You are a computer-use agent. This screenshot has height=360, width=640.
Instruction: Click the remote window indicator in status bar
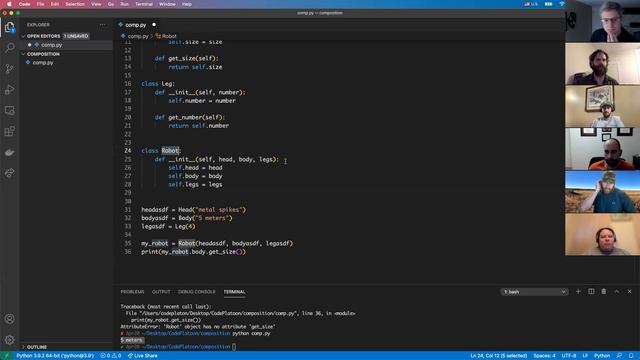pyautogui.click(x=6, y=356)
